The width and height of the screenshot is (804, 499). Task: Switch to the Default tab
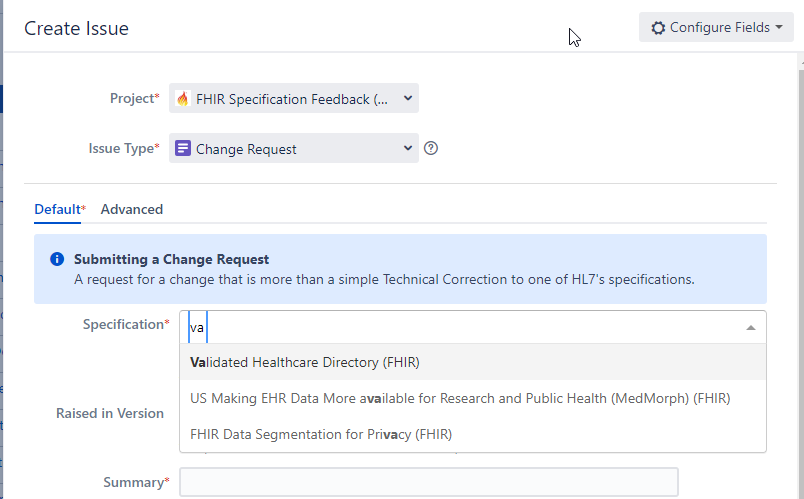click(x=57, y=209)
